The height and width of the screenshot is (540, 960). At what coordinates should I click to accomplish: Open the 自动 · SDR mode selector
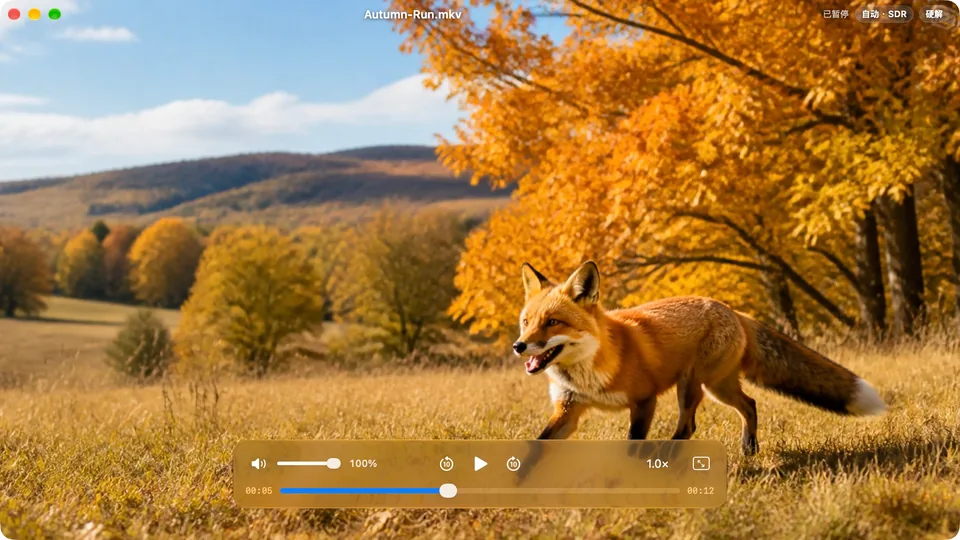(884, 14)
